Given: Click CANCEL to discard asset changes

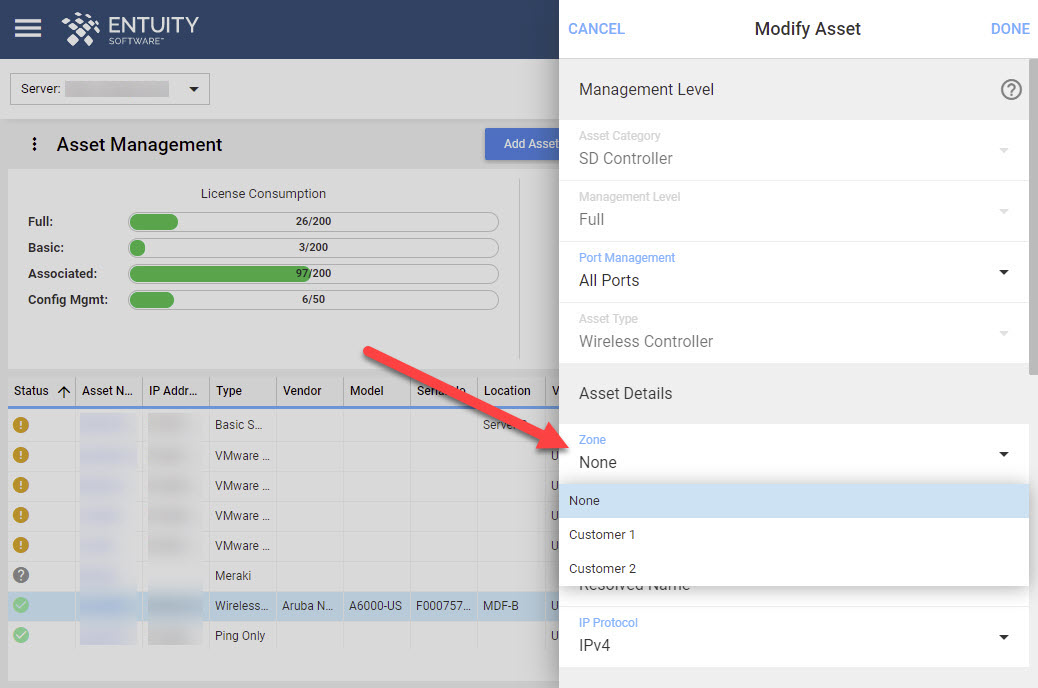Looking at the screenshot, I should click(596, 29).
